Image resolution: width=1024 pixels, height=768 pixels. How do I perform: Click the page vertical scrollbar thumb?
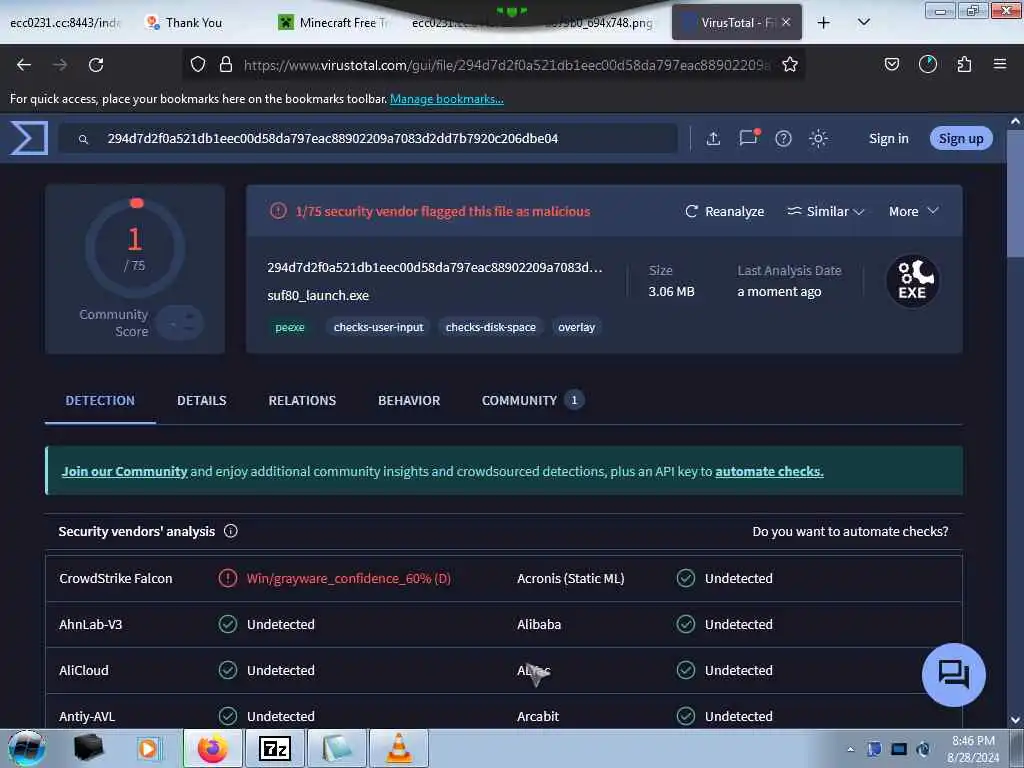tap(1016, 193)
